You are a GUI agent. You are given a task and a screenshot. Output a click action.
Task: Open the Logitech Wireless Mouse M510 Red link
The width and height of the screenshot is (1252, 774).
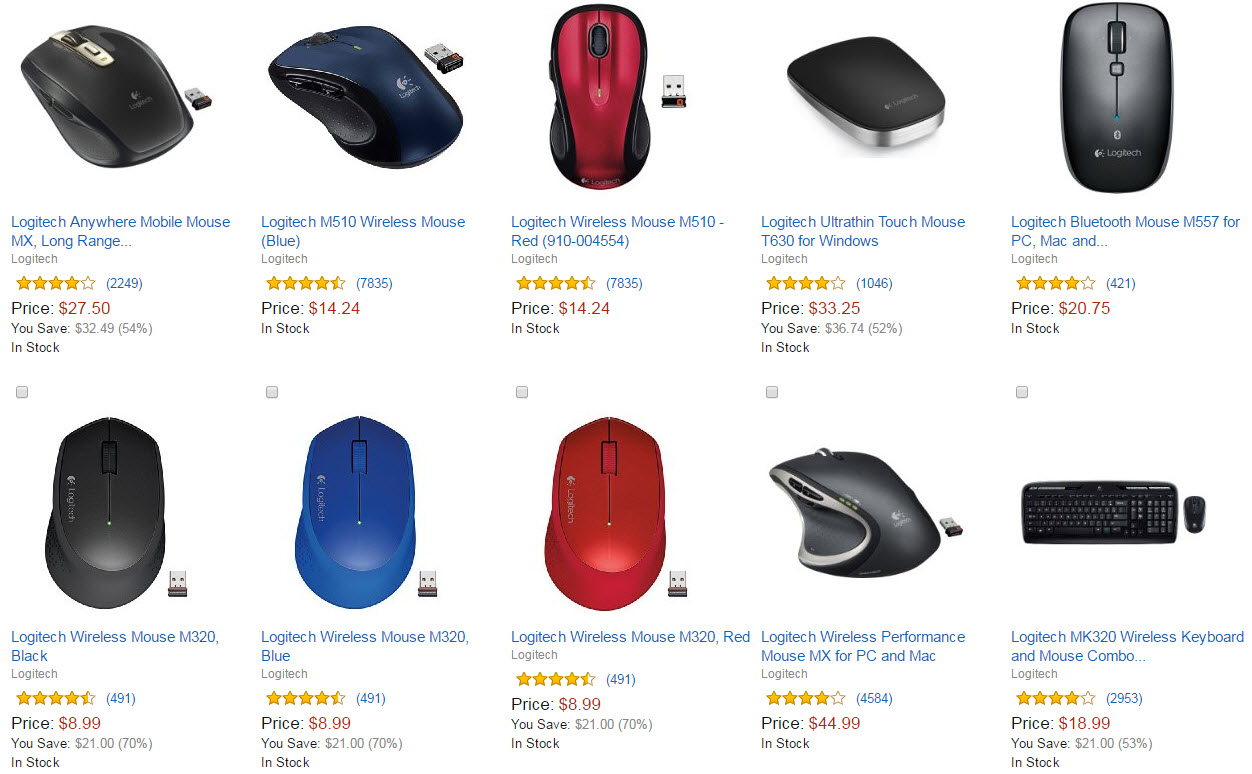pos(617,231)
